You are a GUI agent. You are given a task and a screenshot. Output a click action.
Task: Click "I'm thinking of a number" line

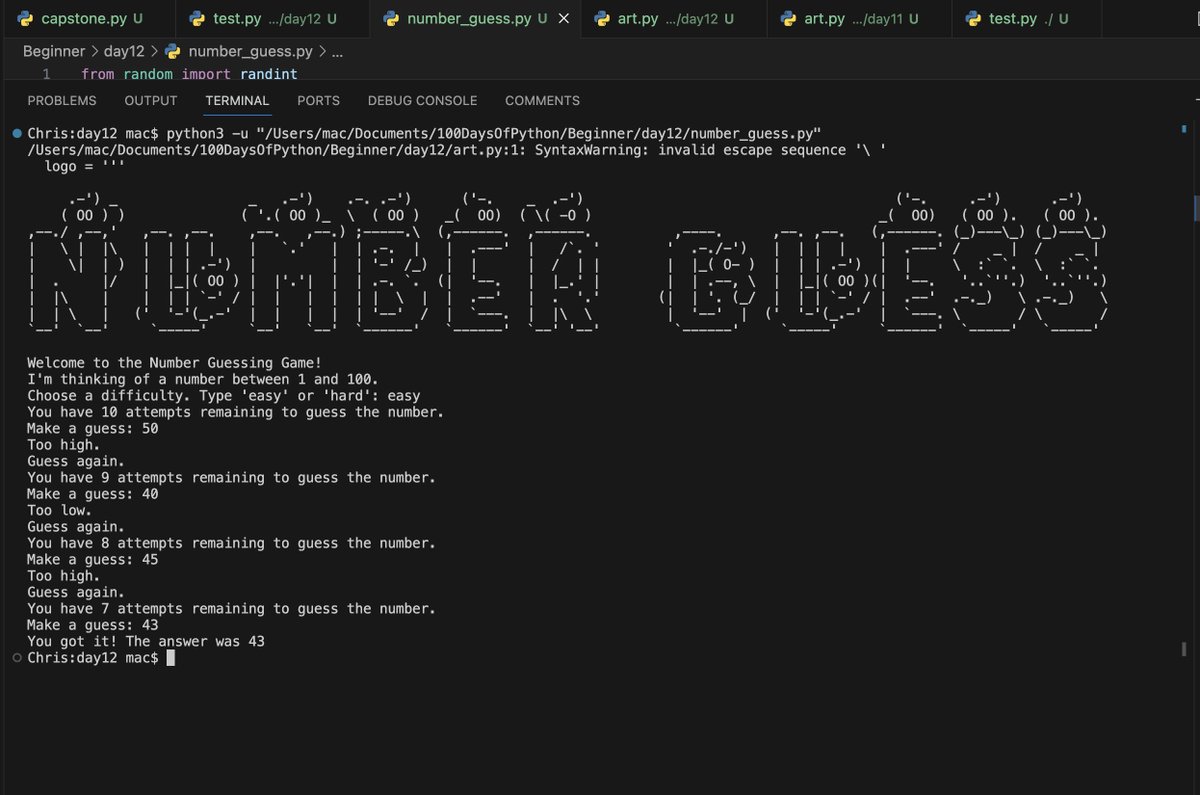203,379
